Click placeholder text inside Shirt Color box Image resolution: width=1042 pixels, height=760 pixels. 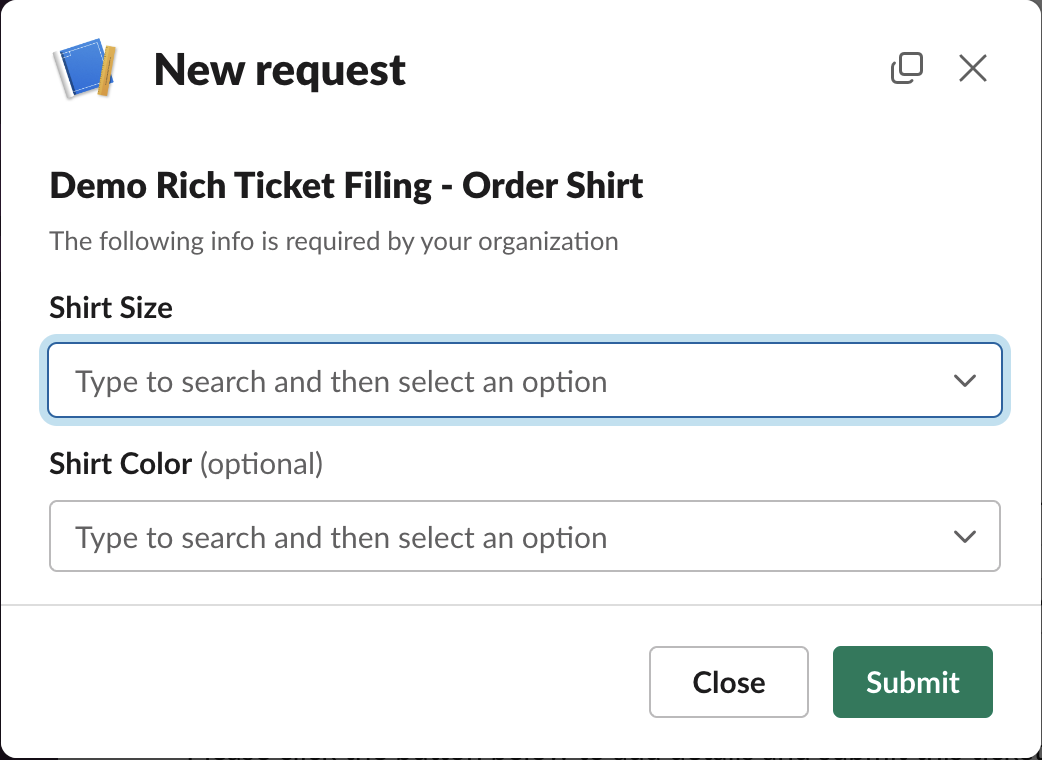point(341,538)
